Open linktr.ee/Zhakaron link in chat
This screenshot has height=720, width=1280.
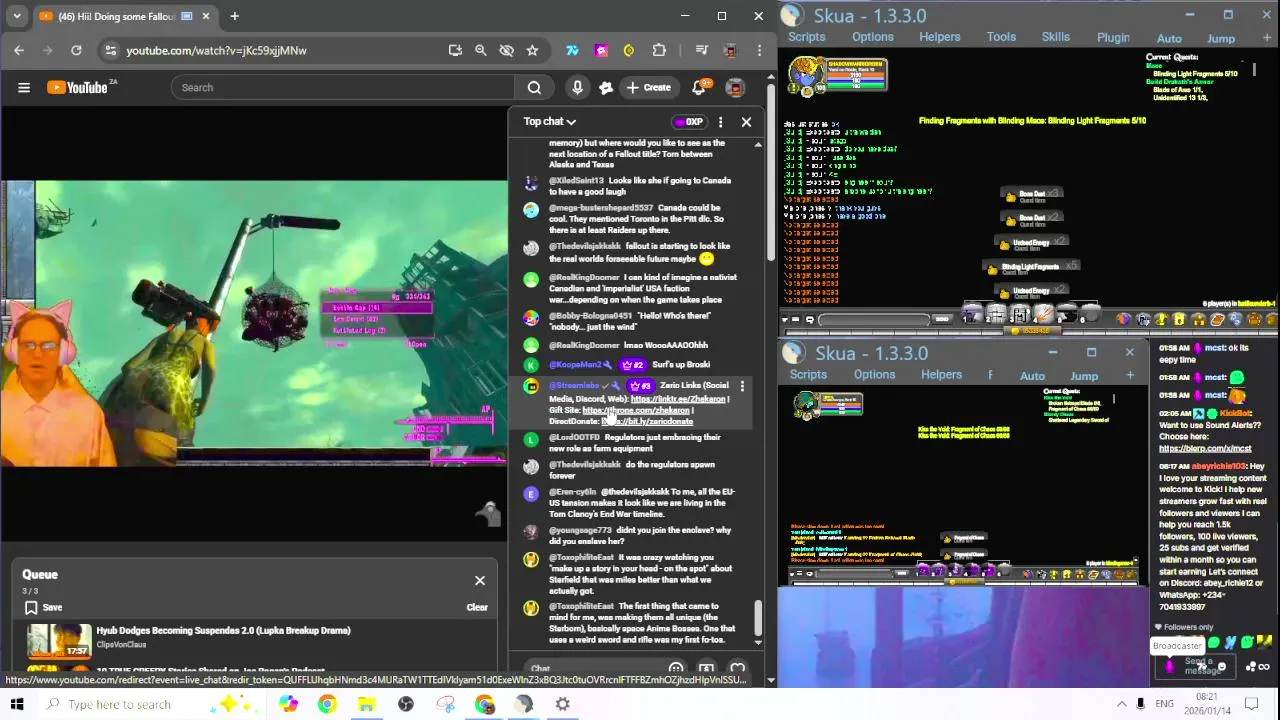(679, 399)
